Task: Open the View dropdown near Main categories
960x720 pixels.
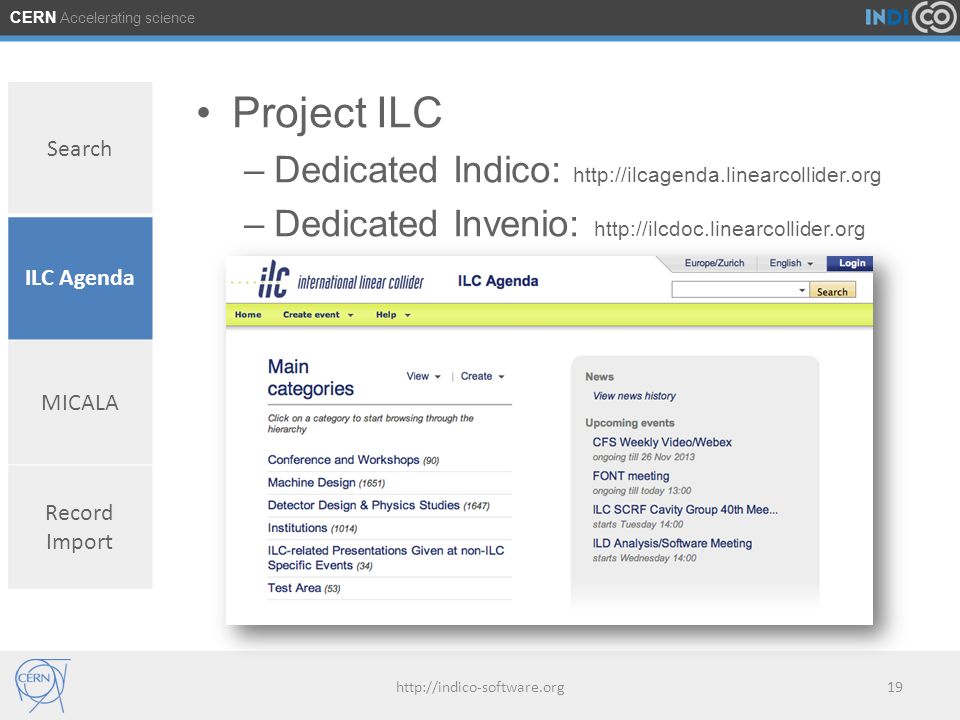Action: [423, 376]
